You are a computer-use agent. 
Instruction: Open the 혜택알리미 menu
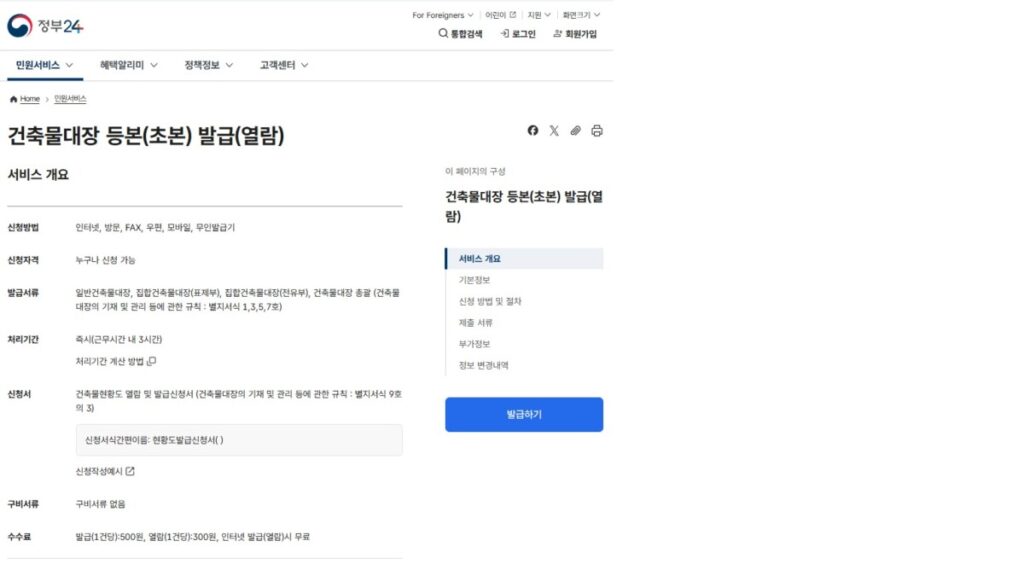[128, 65]
